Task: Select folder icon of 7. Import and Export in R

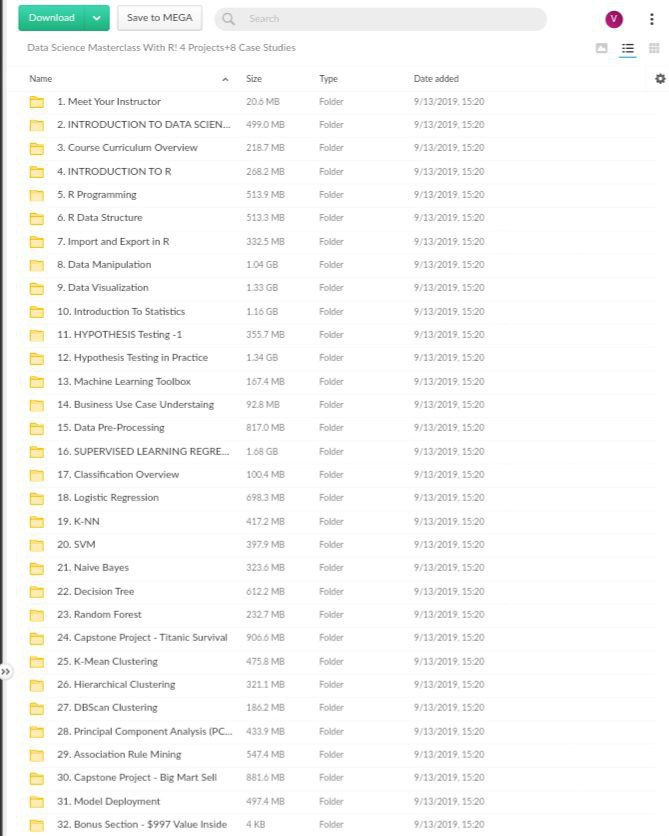Action: 37,242
